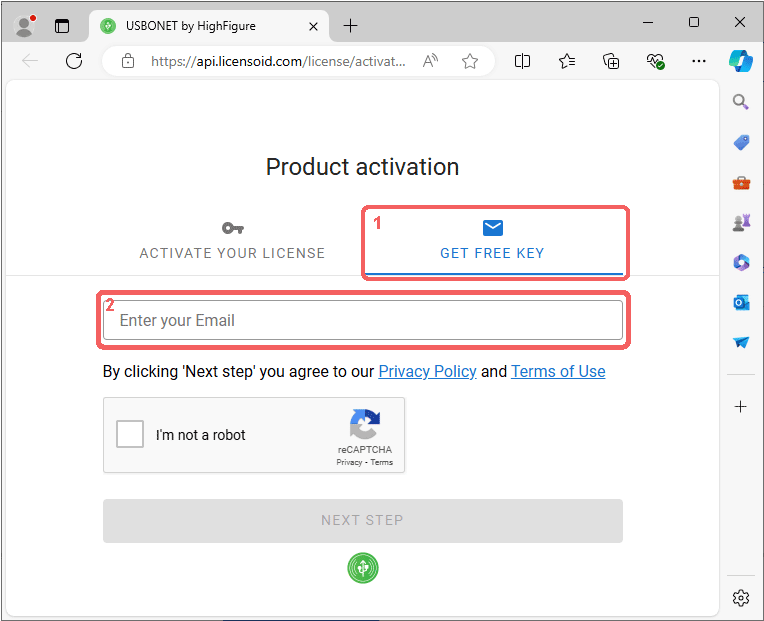Check the I'm not a robot box
This screenshot has width=764, height=621.
130,434
